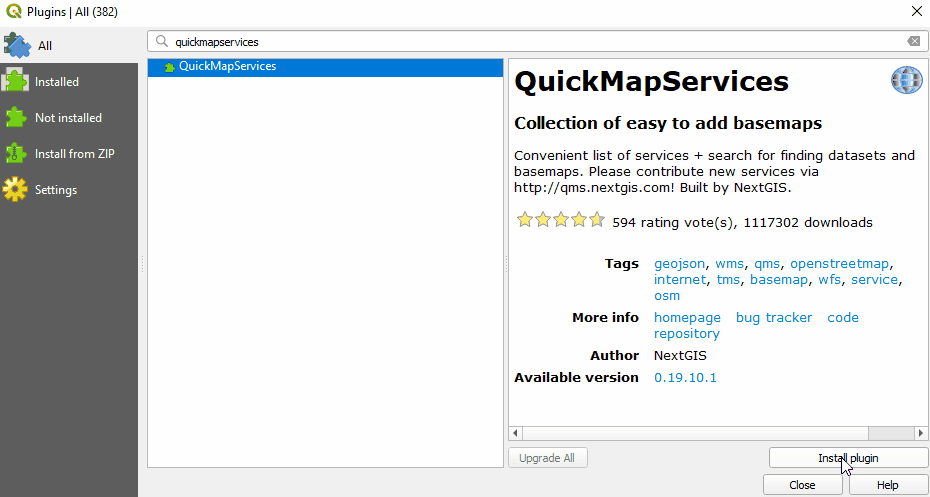Click the horizontal scrollbar thumb in description
930x497 pixels.
(x=695, y=433)
